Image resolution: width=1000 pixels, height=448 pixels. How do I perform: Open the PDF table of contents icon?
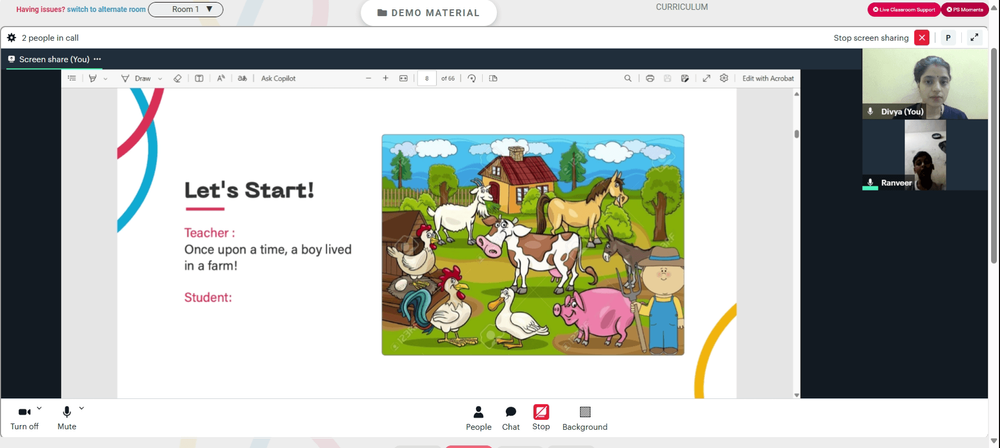tap(71, 78)
